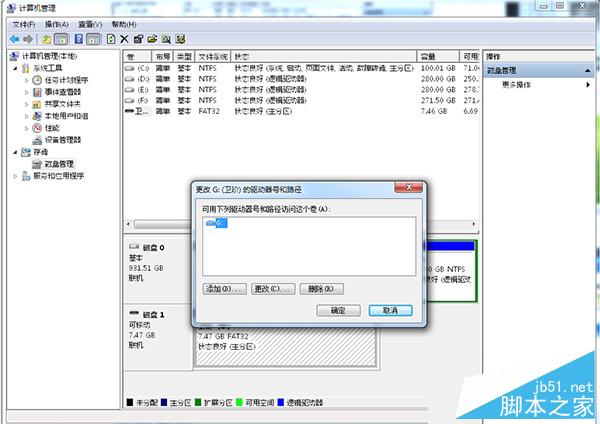600x424 pixels.
Task: Collapse the Storage tree node
Action: pos(15,152)
